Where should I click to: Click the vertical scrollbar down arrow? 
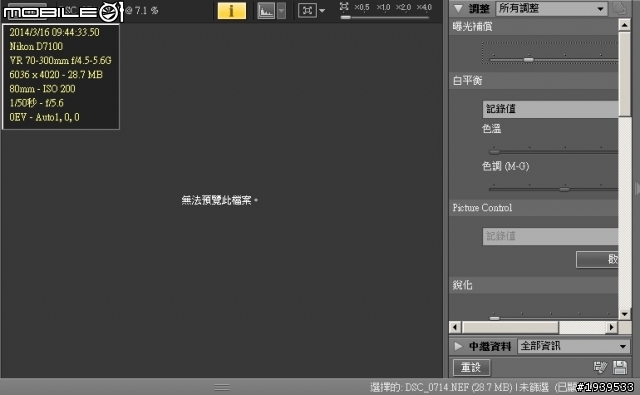[624, 314]
